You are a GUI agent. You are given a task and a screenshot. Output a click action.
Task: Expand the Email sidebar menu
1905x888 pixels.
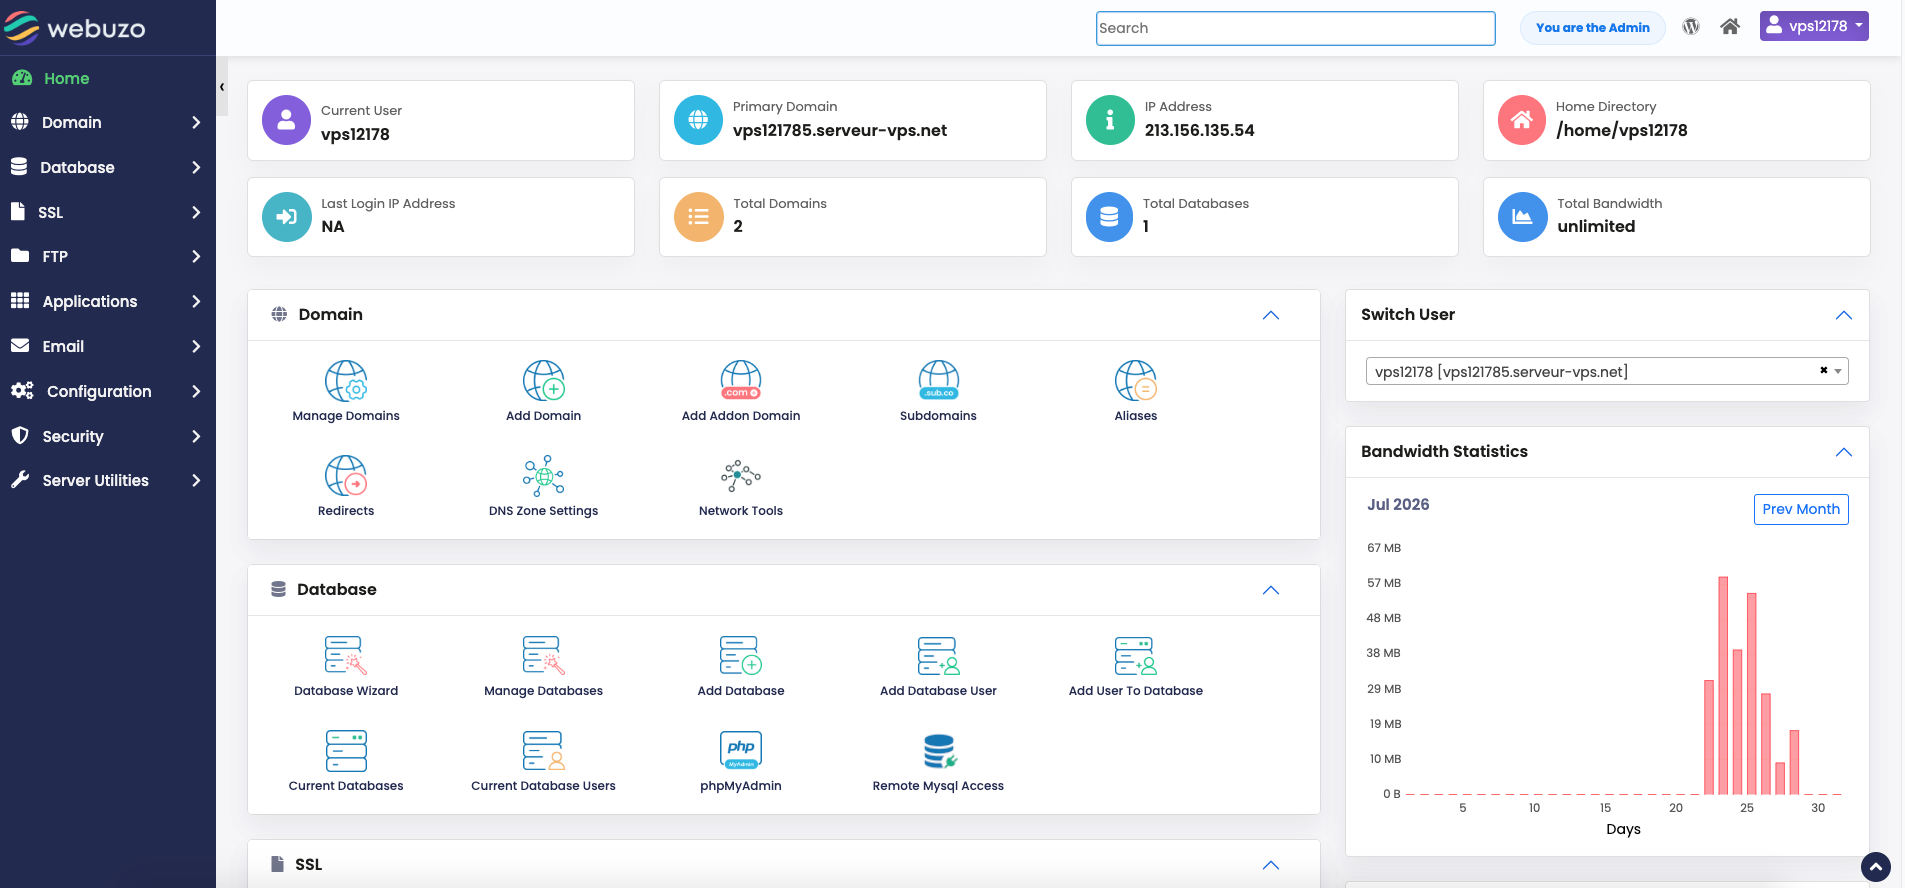click(107, 346)
